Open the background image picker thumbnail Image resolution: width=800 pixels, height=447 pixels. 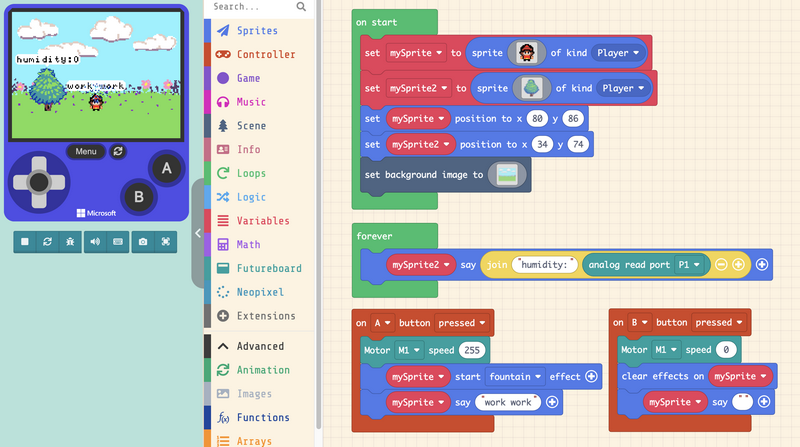tap(508, 174)
